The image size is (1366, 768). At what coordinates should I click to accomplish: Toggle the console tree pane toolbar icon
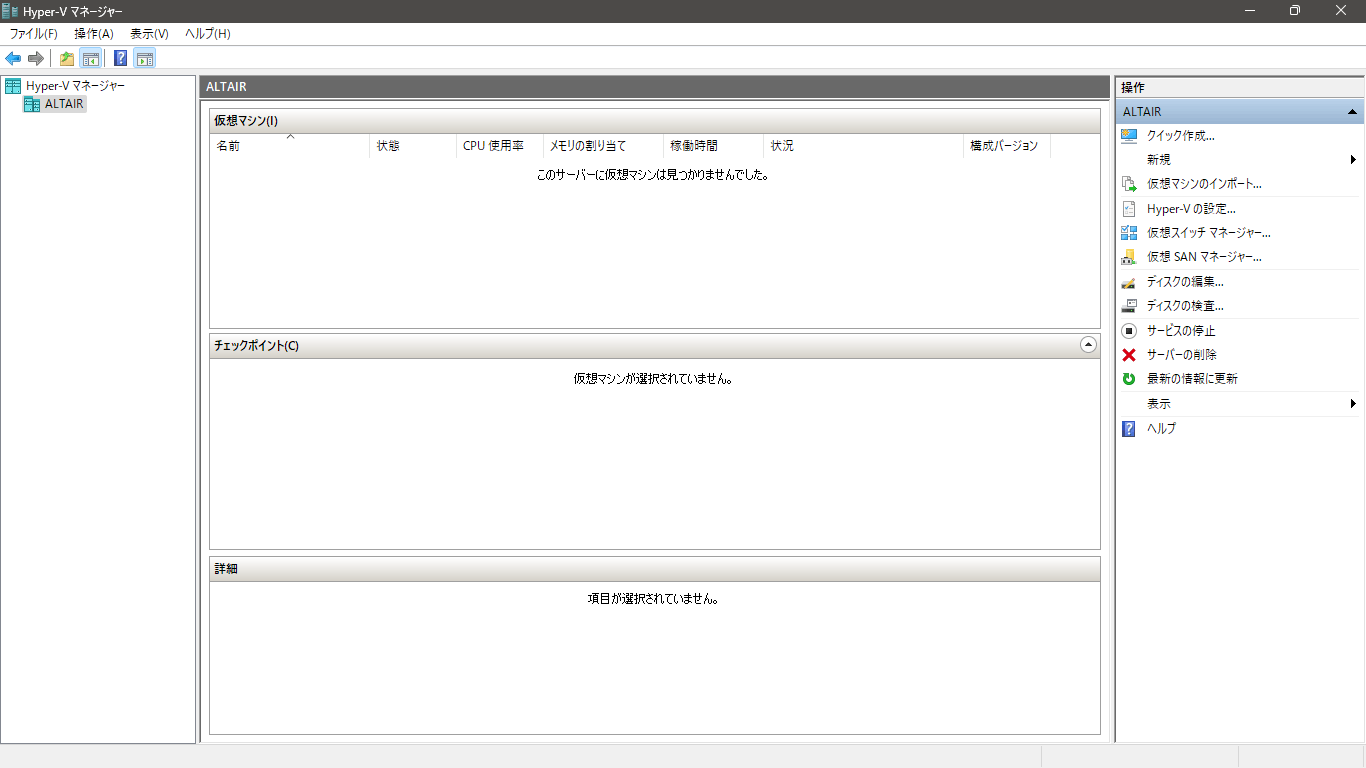pyautogui.click(x=90, y=58)
